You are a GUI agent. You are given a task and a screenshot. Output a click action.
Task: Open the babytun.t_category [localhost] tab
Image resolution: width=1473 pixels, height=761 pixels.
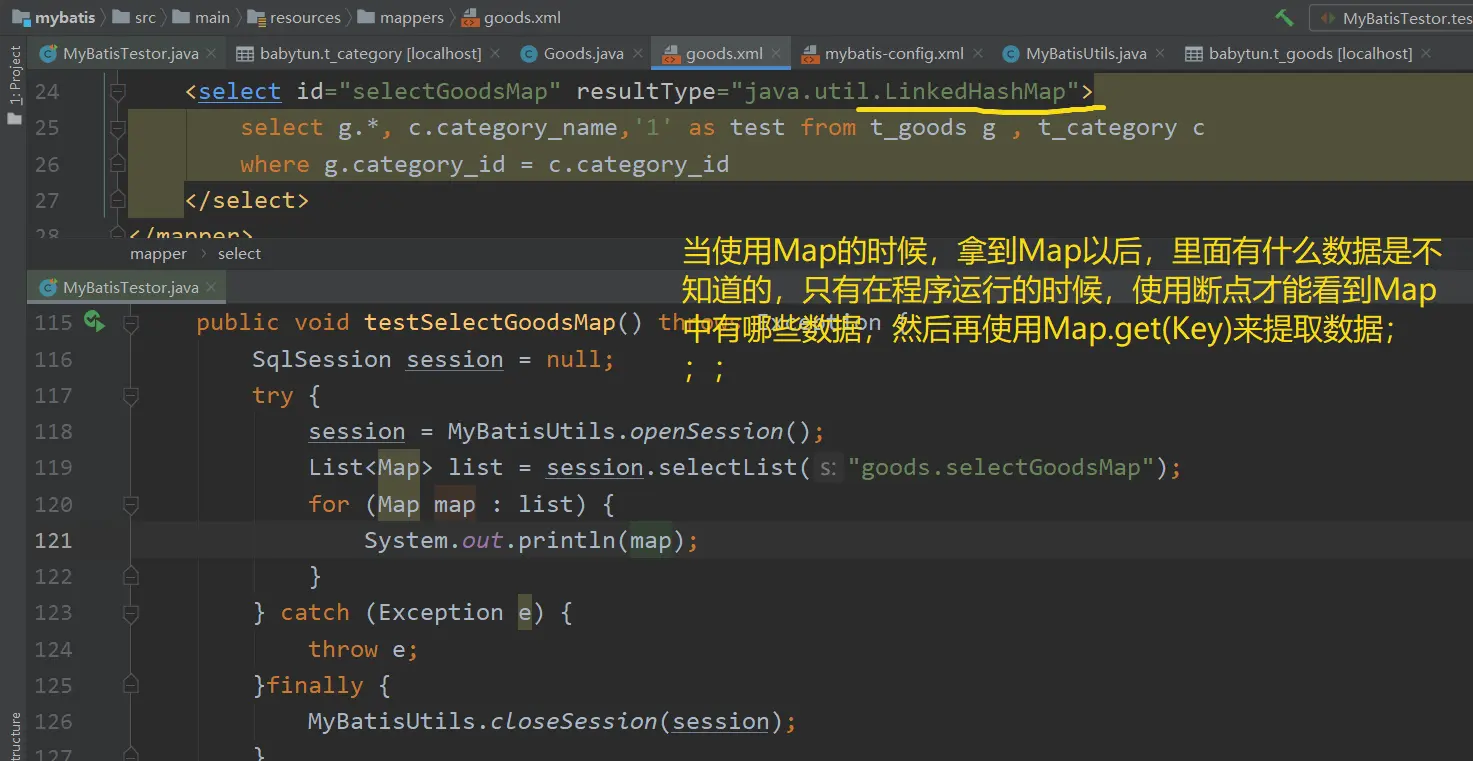(370, 53)
